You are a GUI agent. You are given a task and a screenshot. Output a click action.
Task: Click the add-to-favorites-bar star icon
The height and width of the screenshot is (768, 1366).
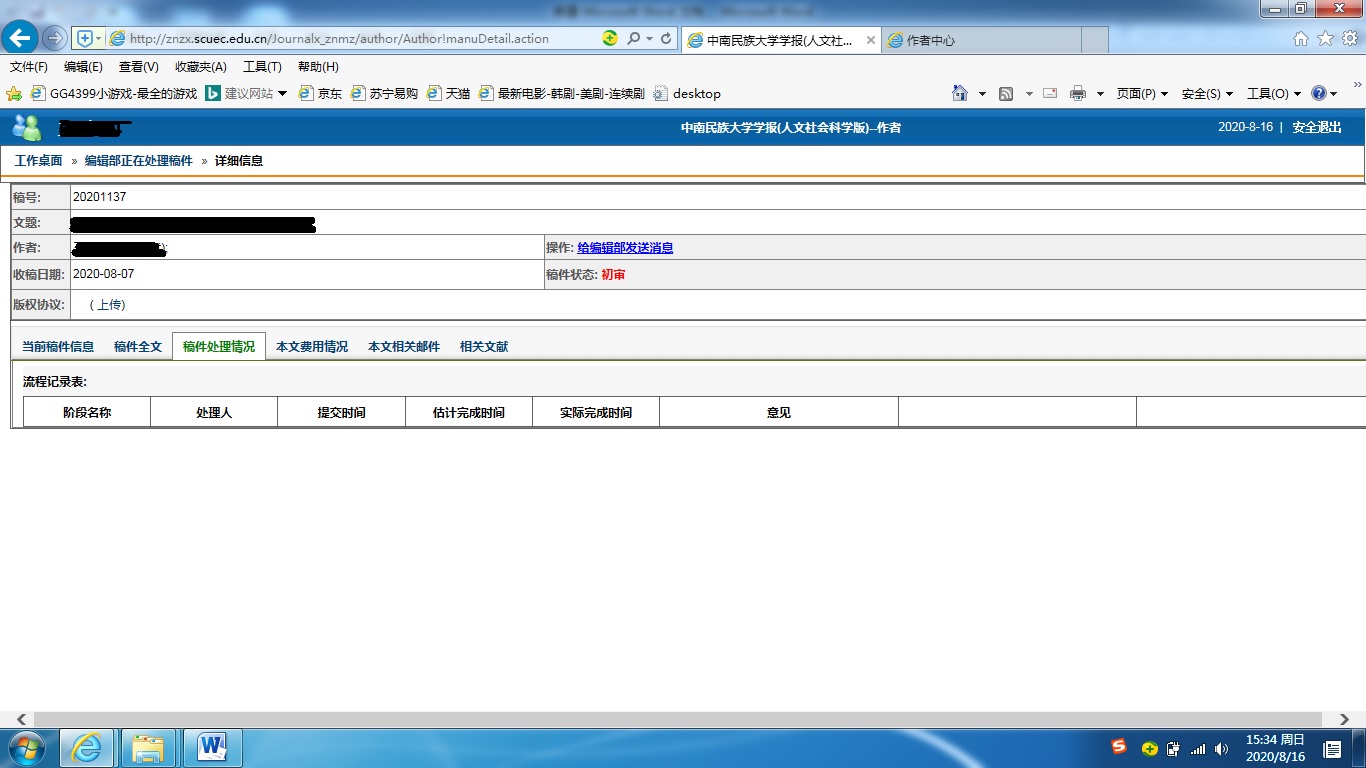[14, 93]
